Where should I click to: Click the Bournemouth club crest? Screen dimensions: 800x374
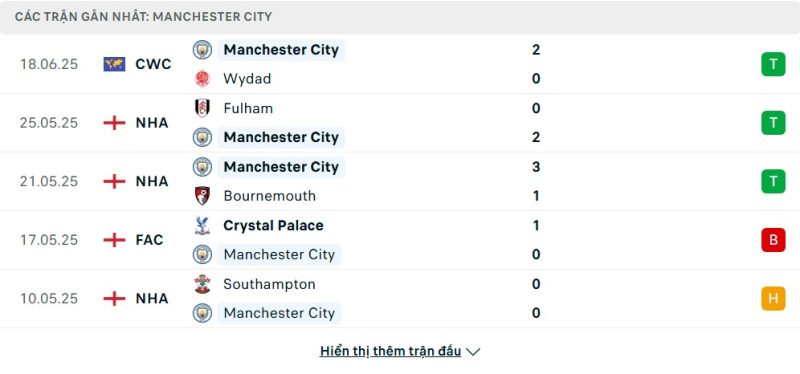203,196
